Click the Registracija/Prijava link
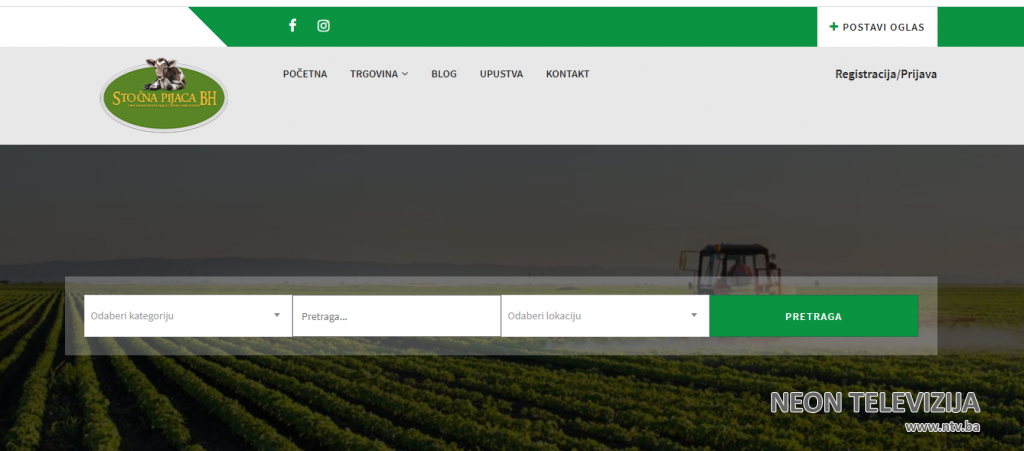1024x451 pixels. [x=885, y=74]
